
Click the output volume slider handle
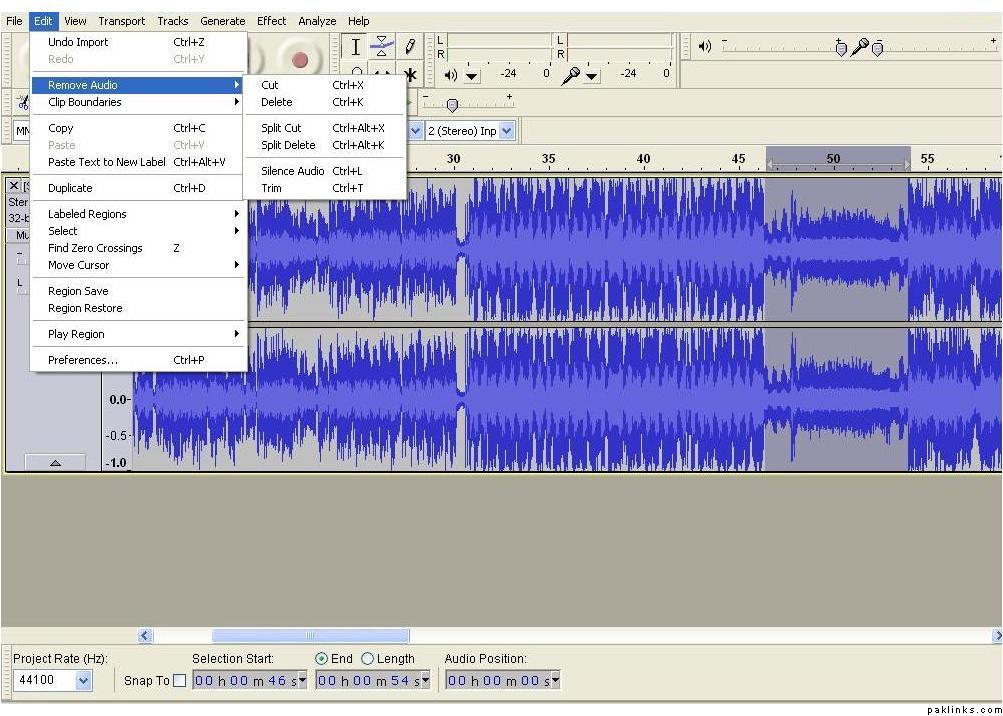(x=841, y=48)
